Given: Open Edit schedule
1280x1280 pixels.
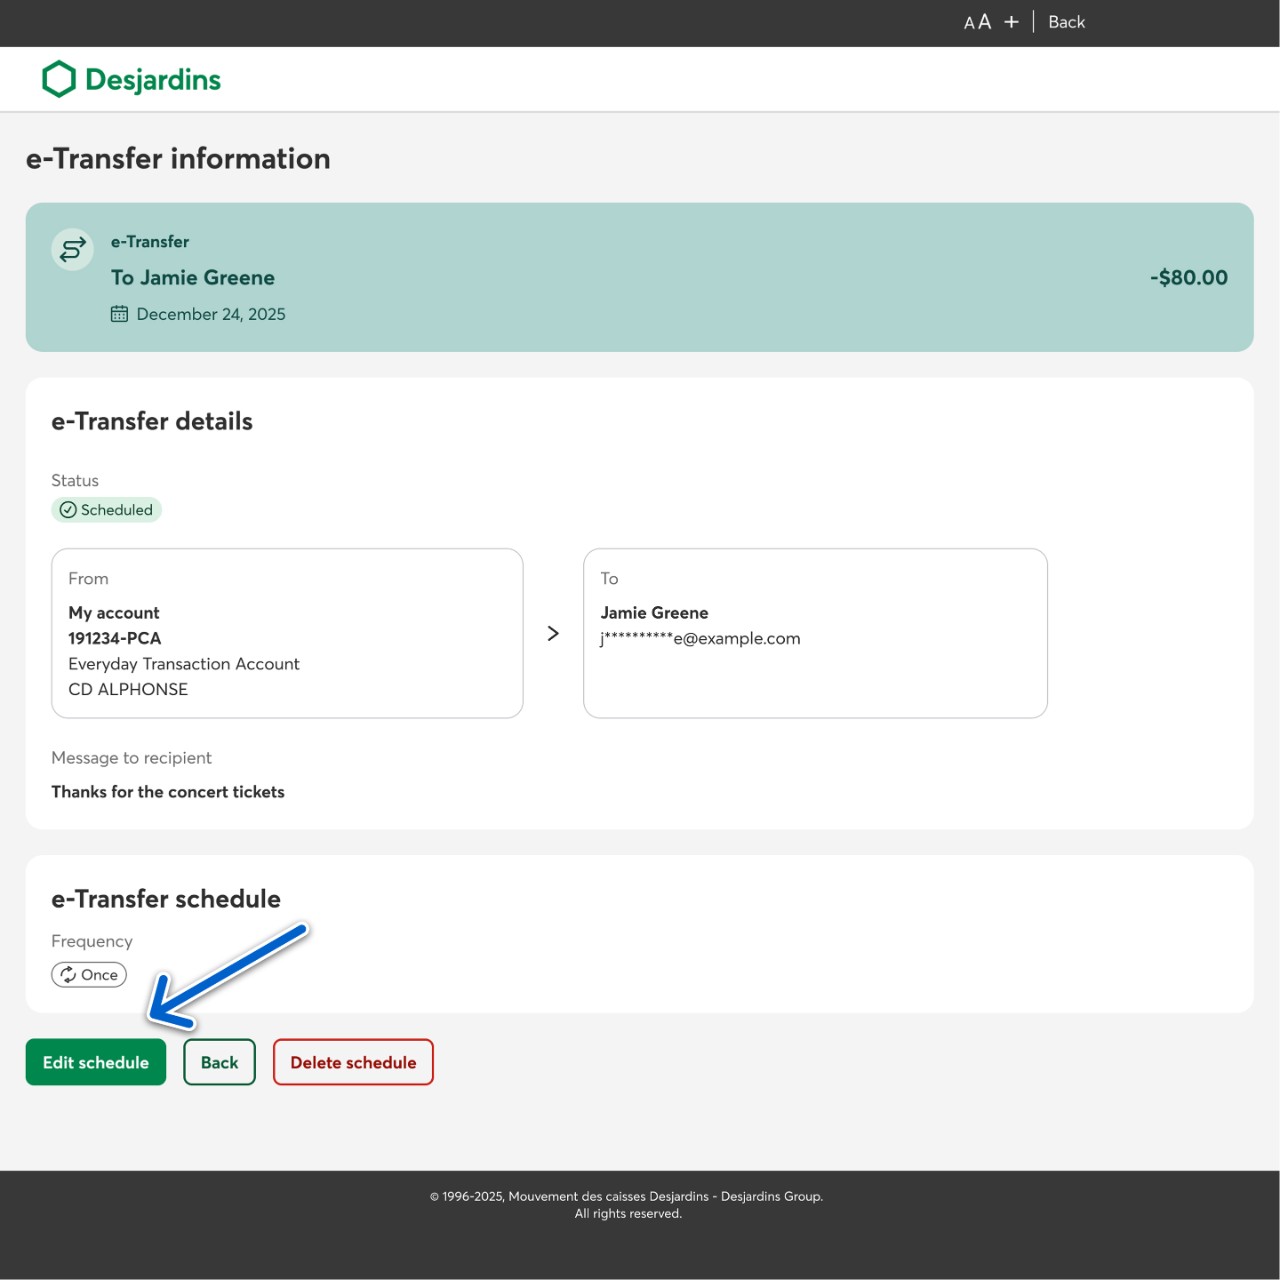Looking at the screenshot, I should [x=96, y=1062].
